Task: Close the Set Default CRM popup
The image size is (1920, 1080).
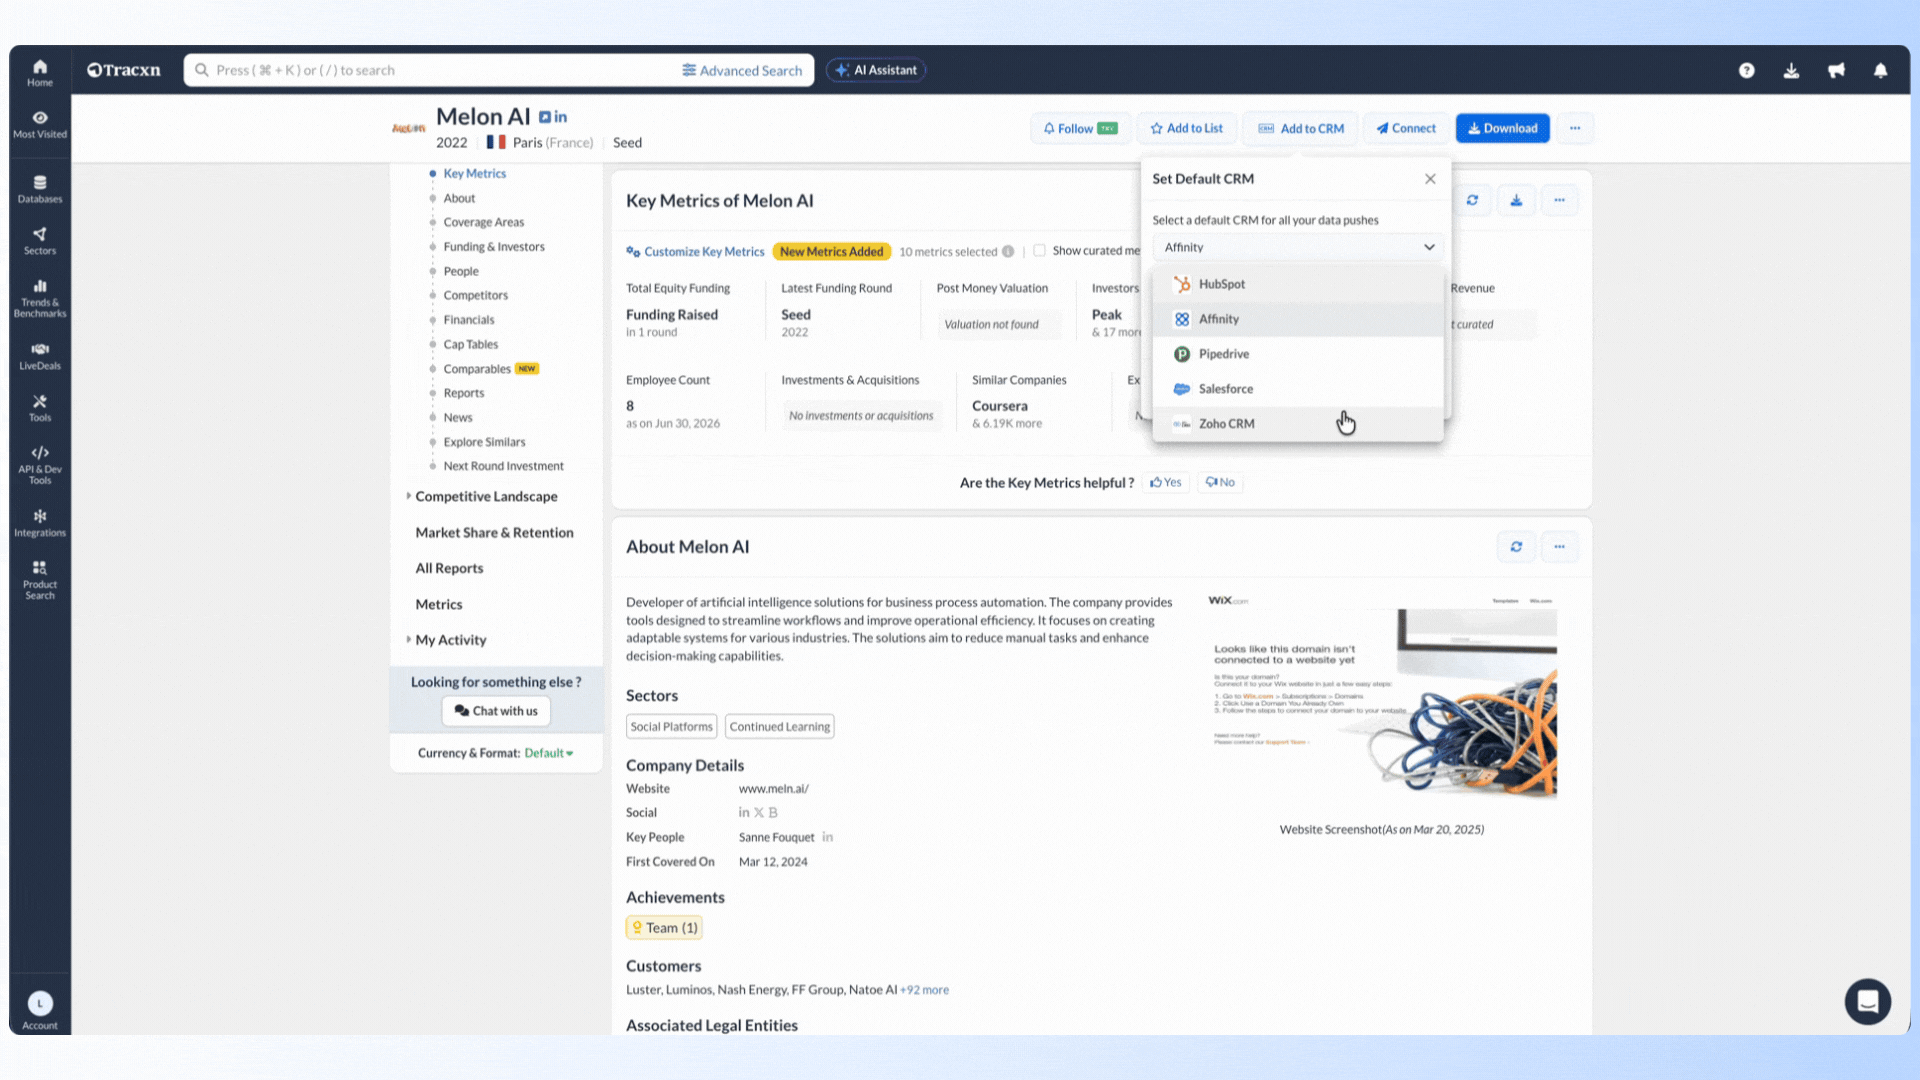Action: click(x=1430, y=179)
